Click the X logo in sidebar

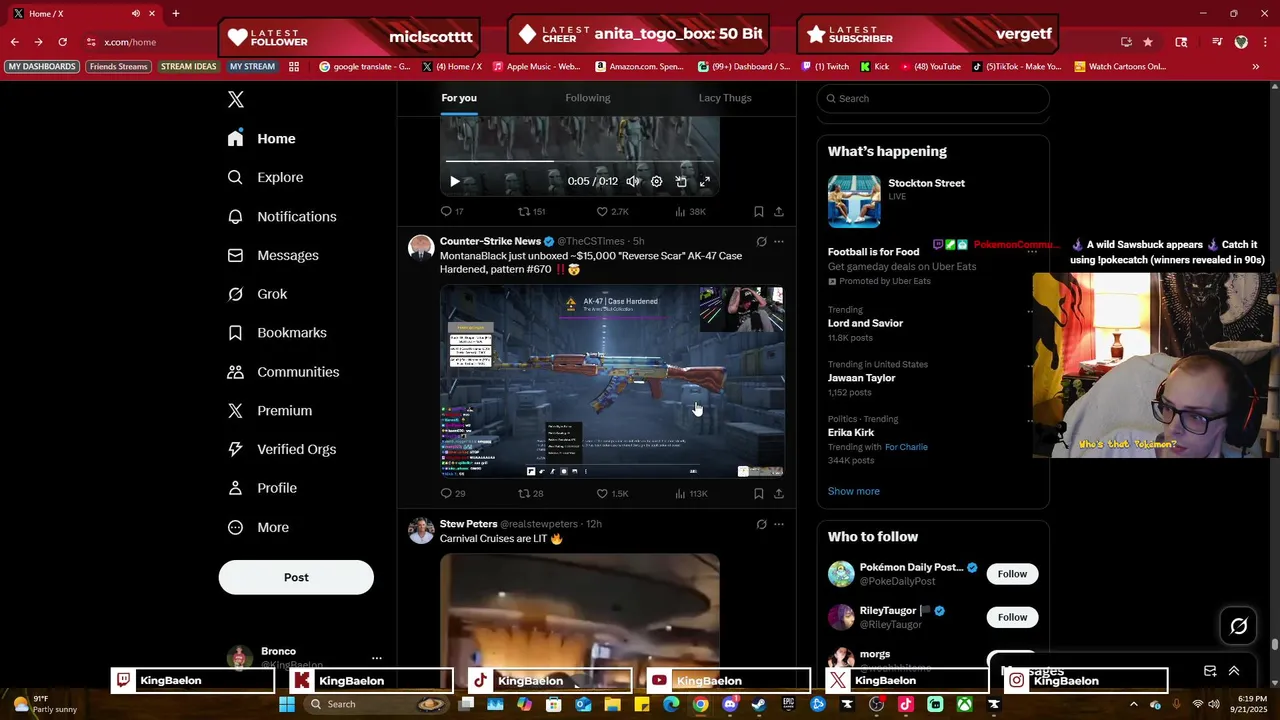tap(236, 99)
